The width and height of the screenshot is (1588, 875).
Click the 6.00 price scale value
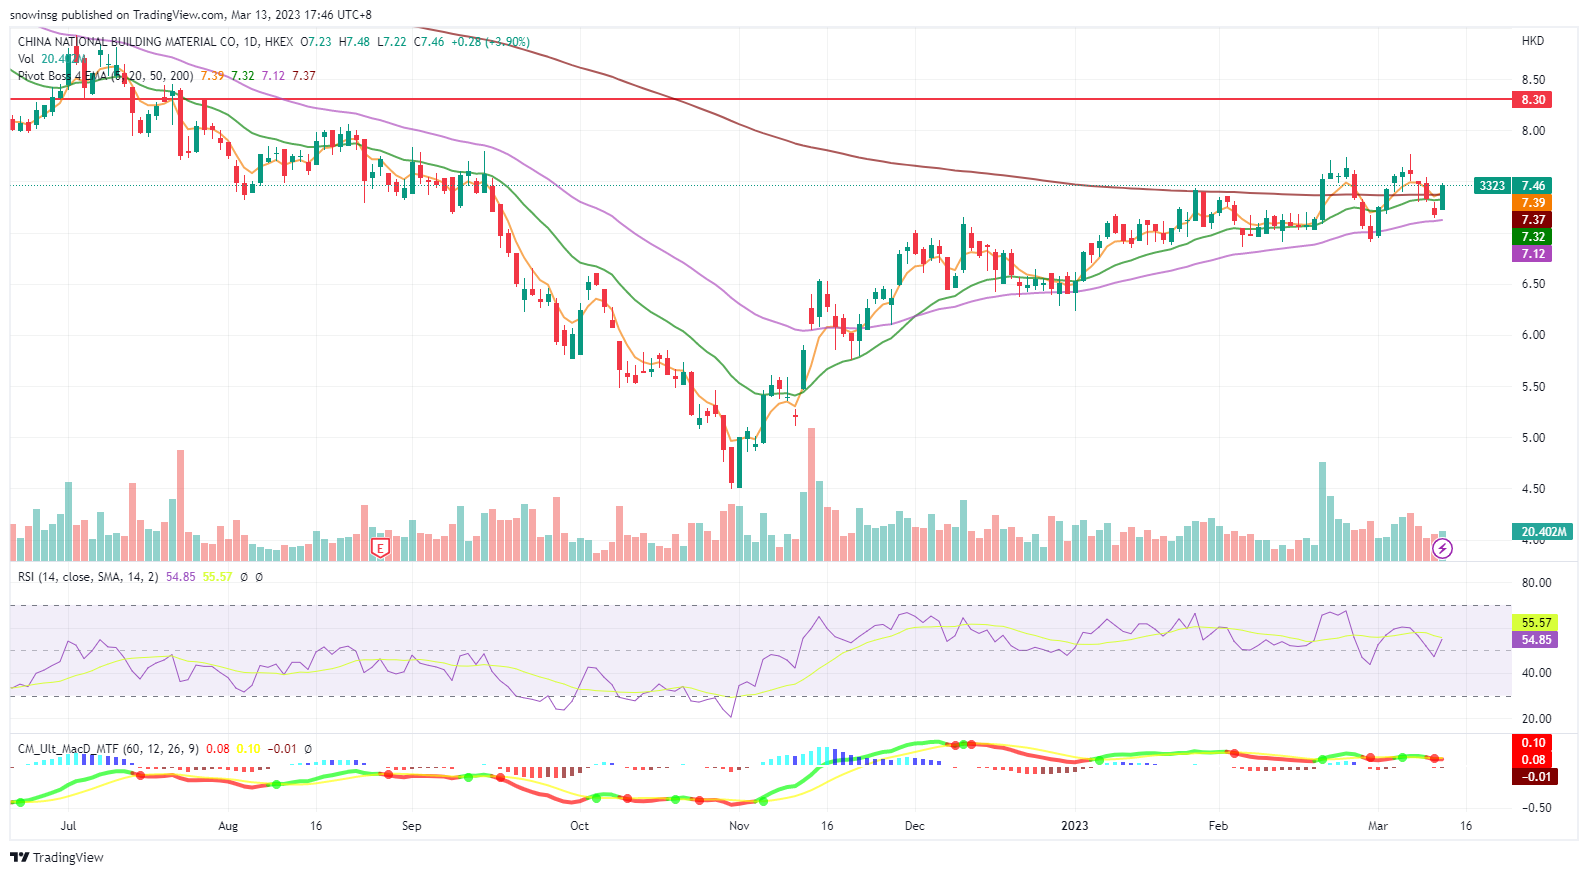click(x=1533, y=335)
